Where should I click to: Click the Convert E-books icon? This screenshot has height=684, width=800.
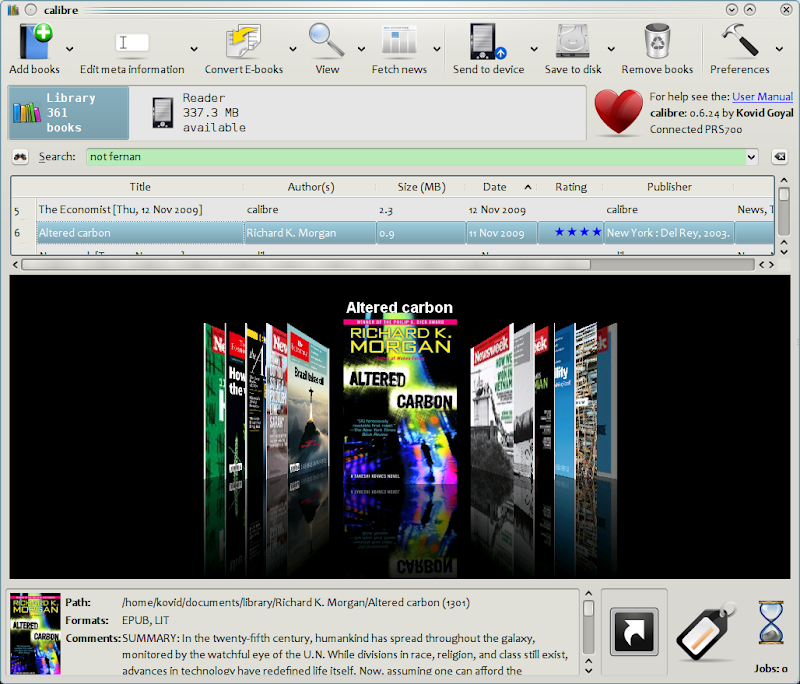[x=243, y=42]
